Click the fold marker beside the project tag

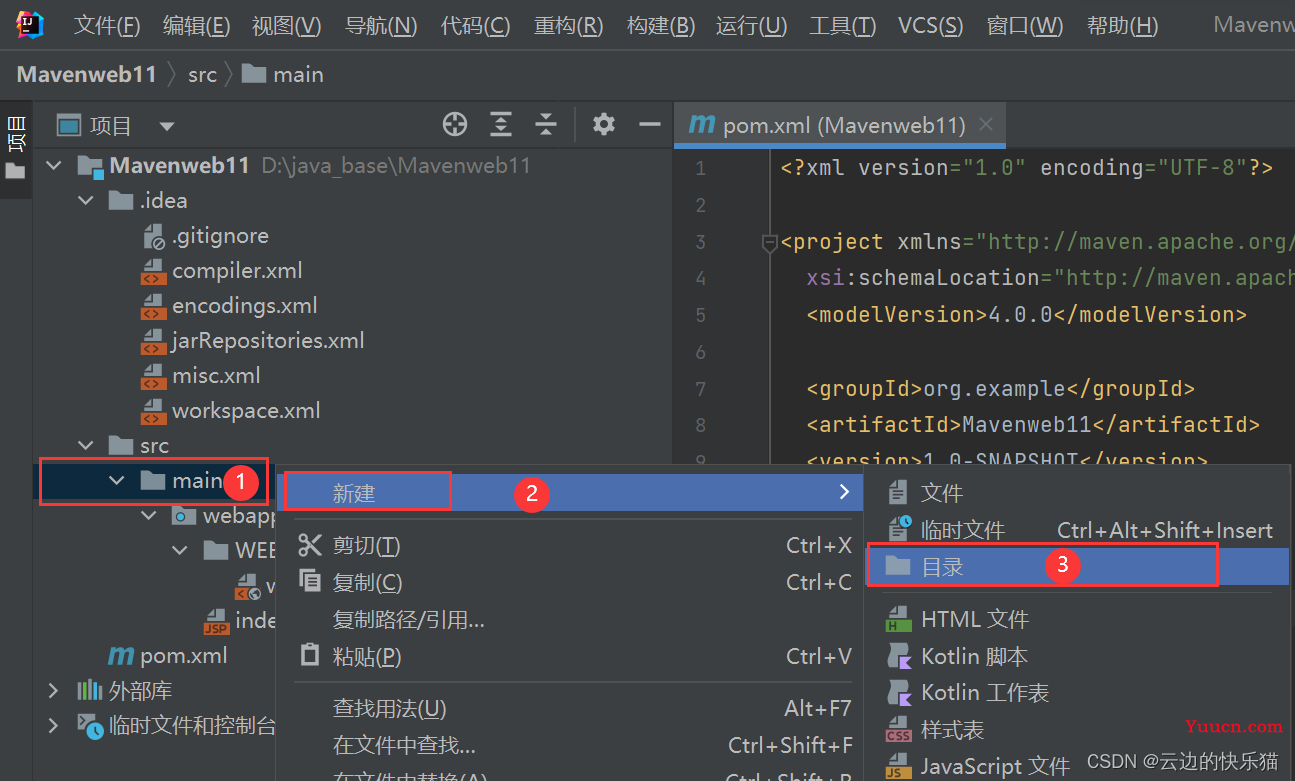click(x=769, y=242)
